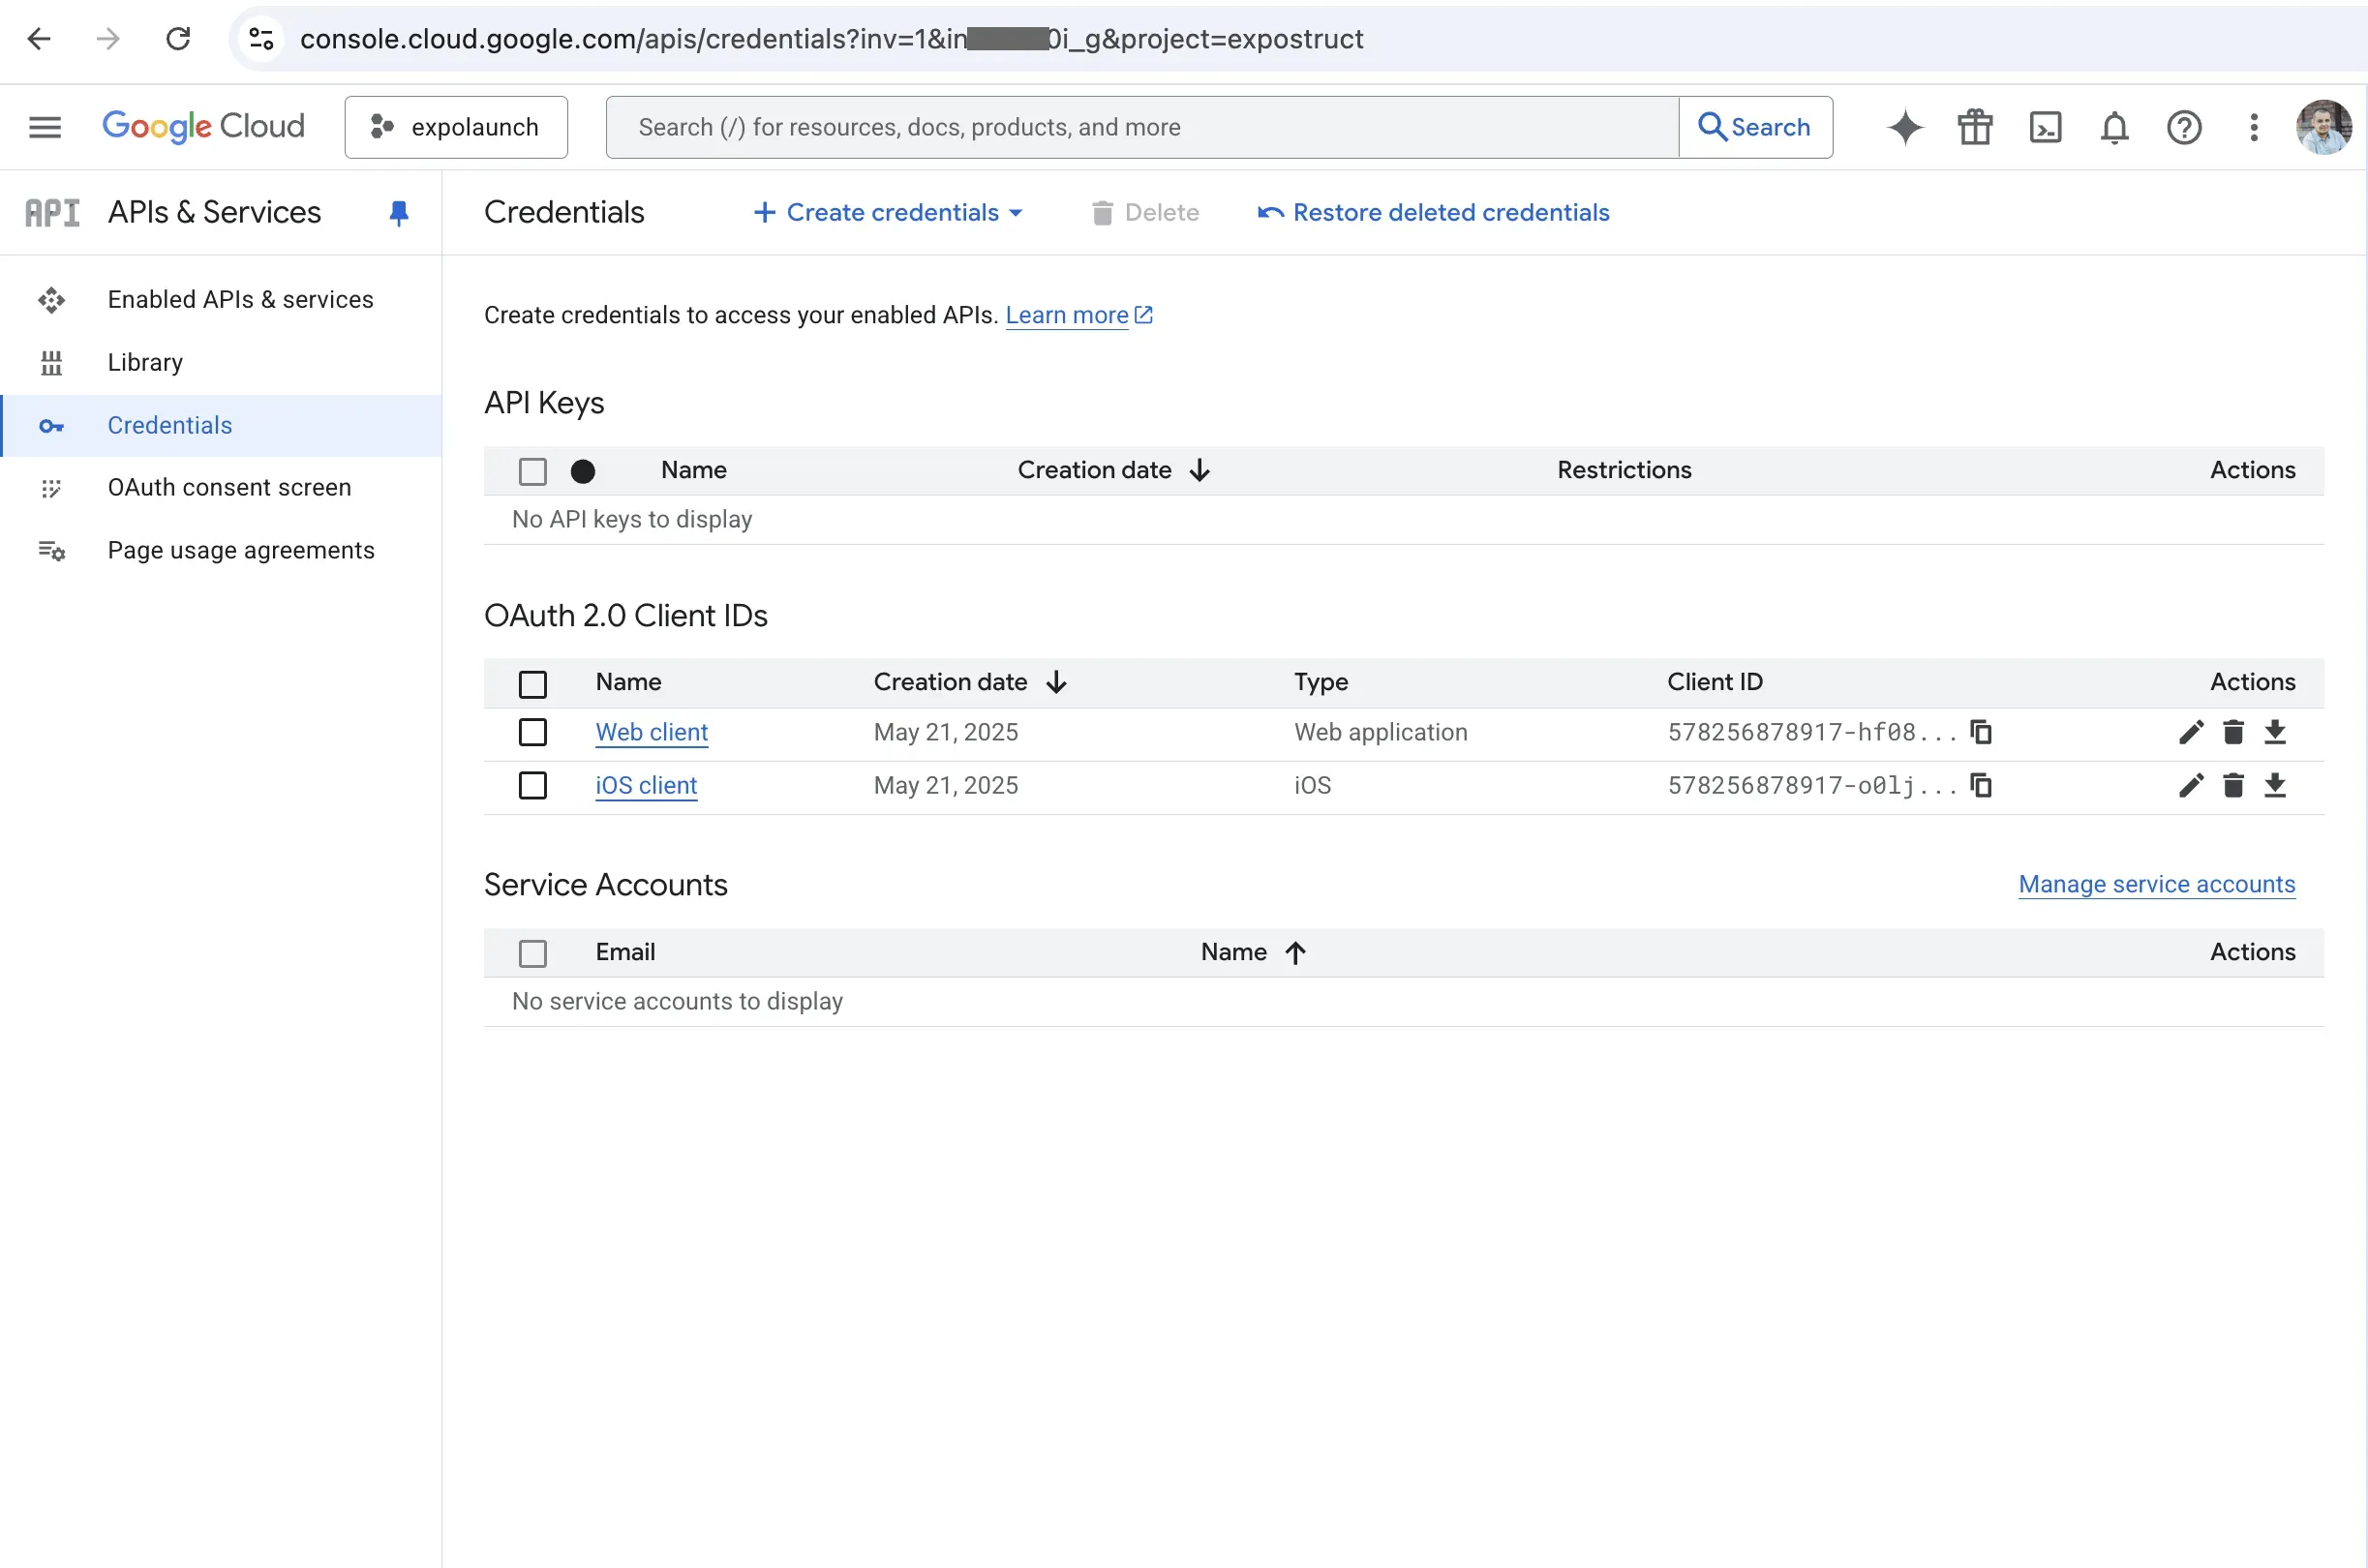Open the expolaunch project selector
Screen dimensions: 2368x1568
click(x=456, y=127)
